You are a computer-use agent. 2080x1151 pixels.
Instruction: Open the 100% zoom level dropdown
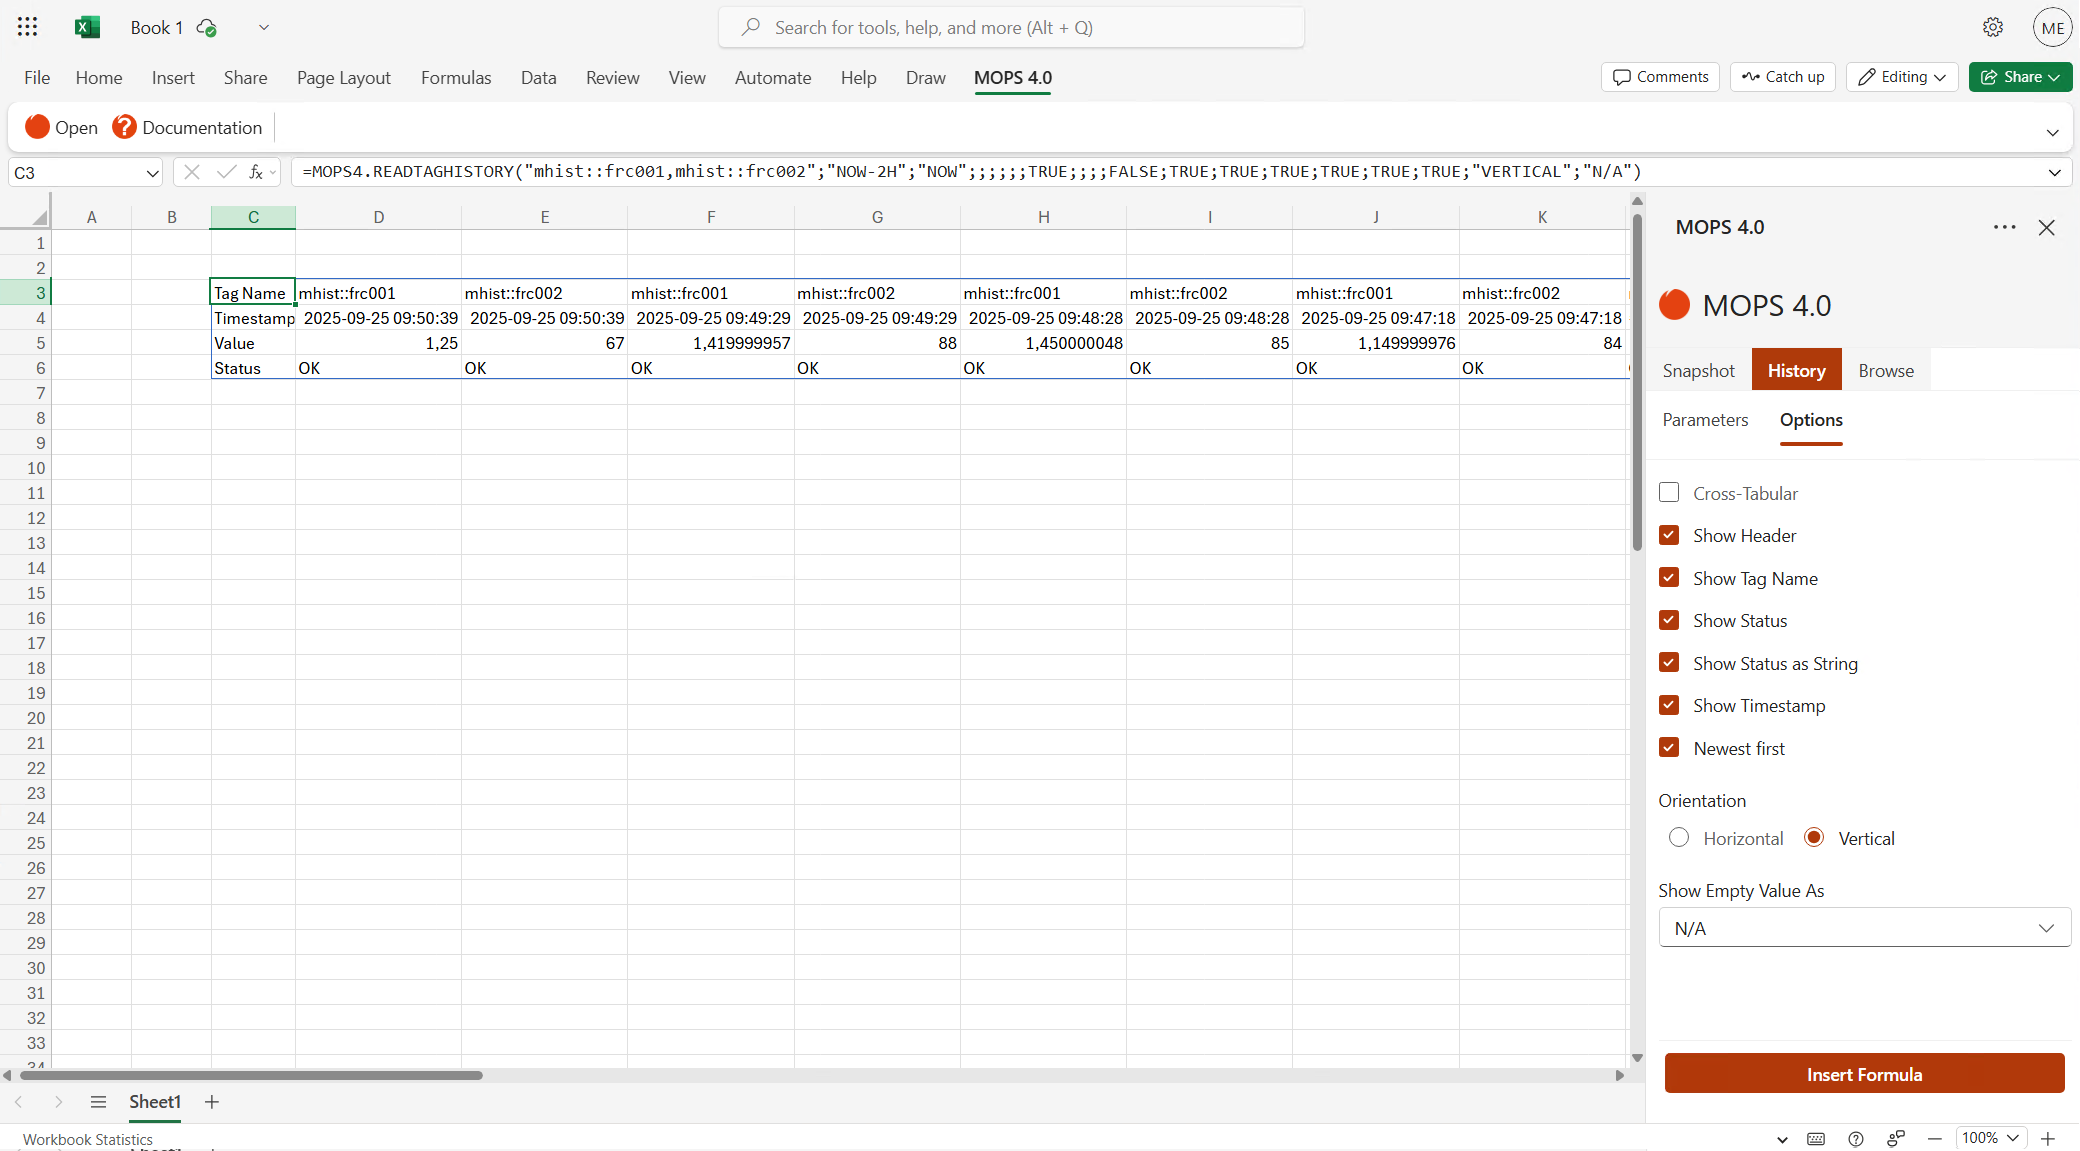coord(1989,1138)
